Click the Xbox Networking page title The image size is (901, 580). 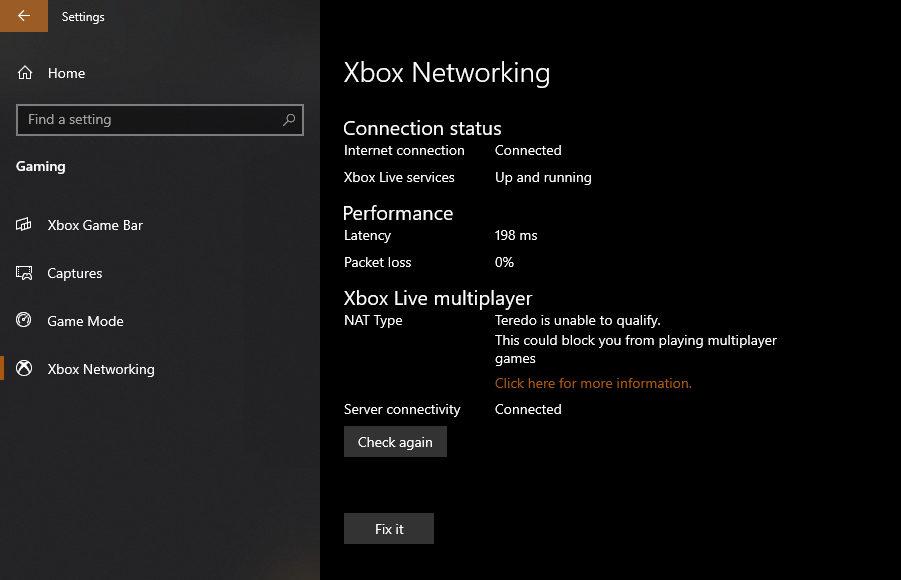click(446, 72)
